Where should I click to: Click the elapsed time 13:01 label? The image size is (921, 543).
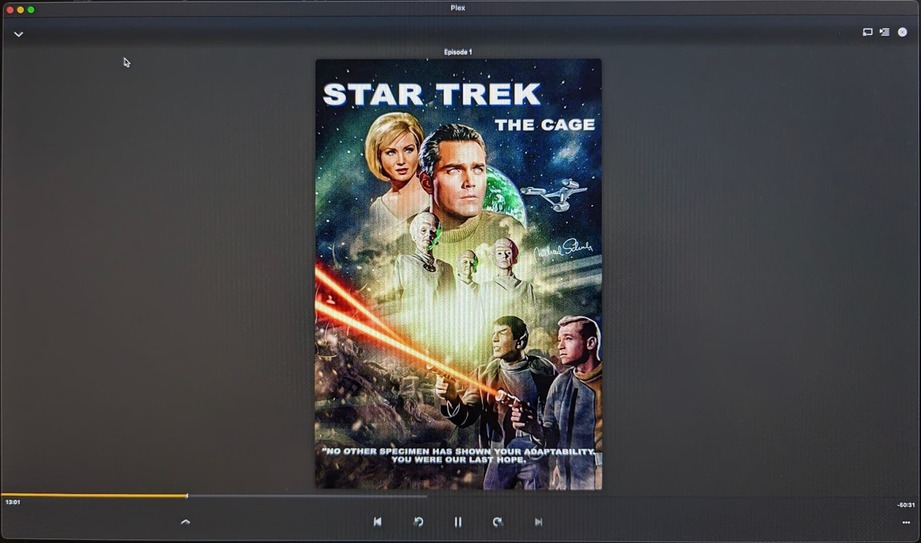(x=12, y=502)
